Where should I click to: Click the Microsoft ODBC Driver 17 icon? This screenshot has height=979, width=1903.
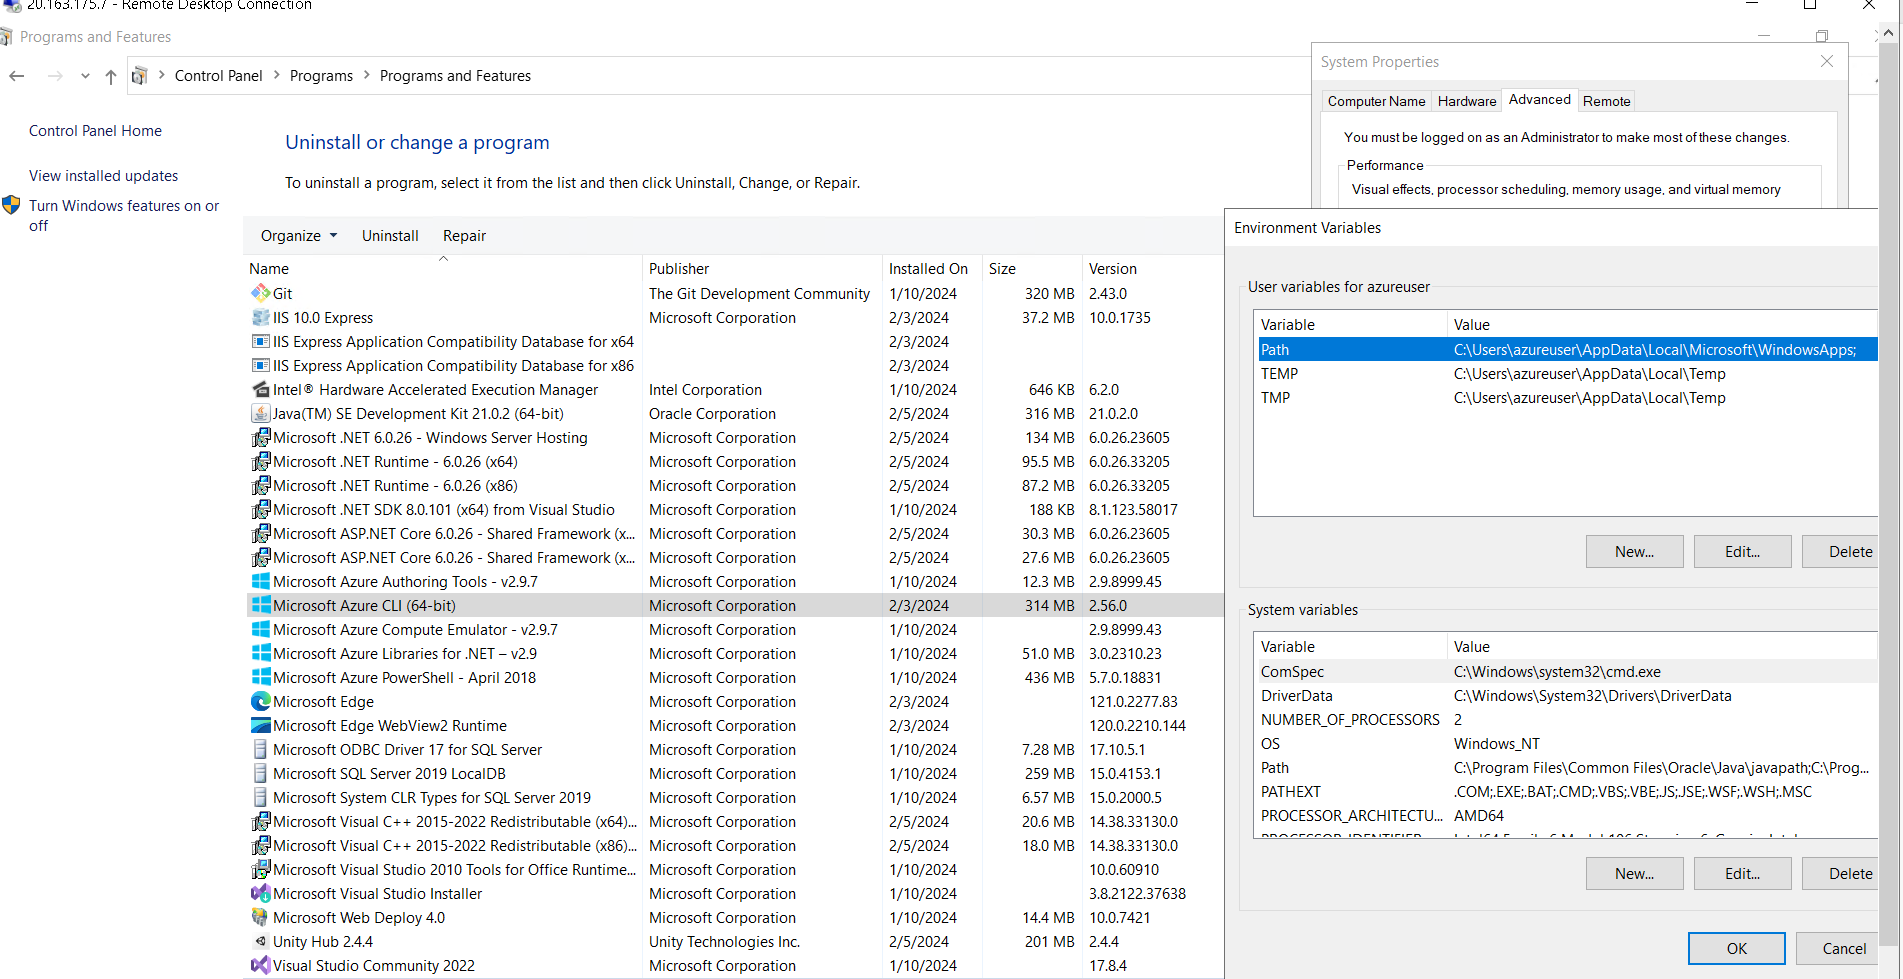tap(260, 749)
